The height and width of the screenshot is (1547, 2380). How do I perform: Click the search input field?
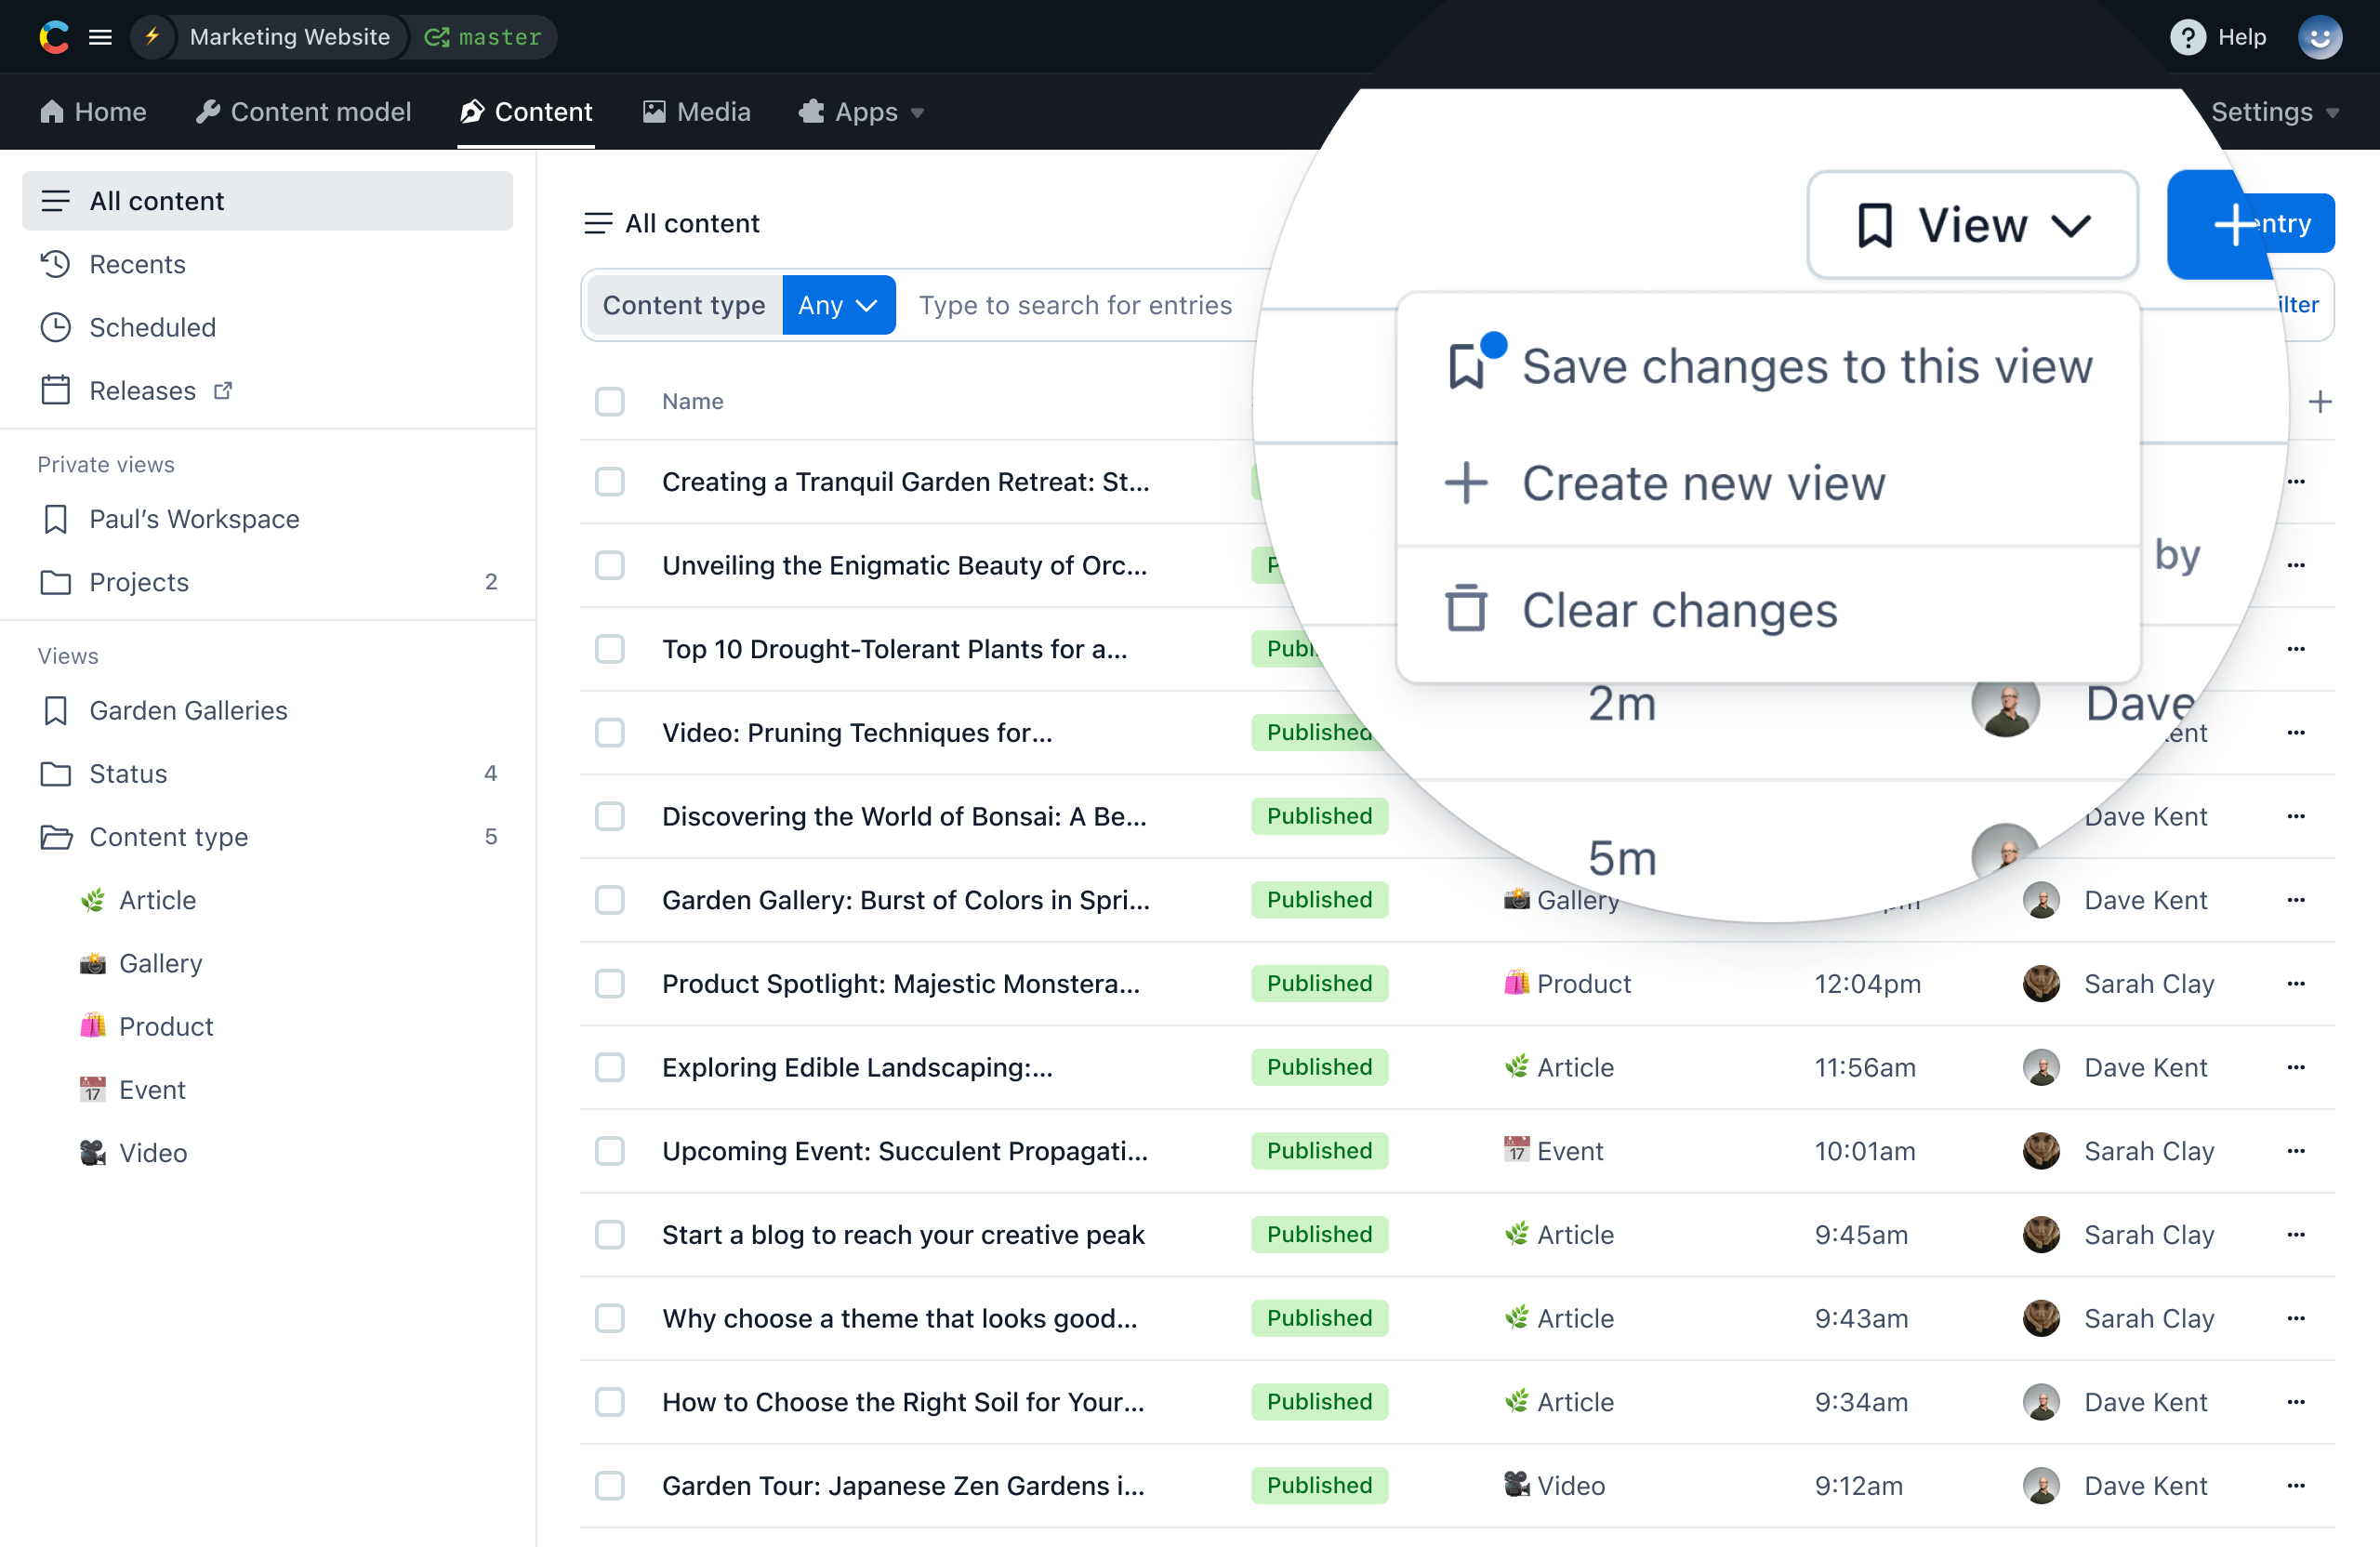pos(1074,303)
